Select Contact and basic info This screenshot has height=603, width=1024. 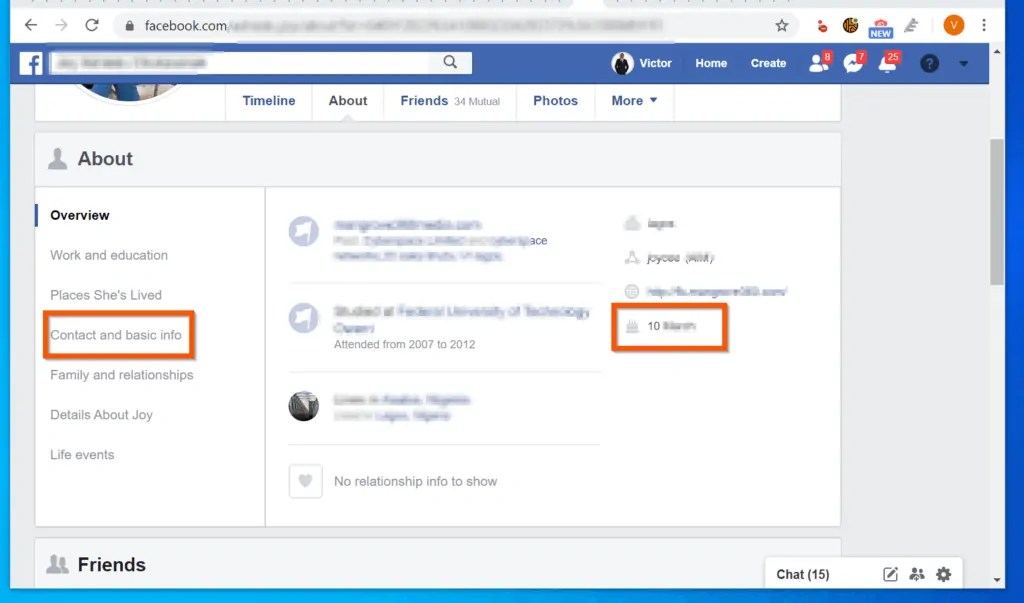pos(117,335)
